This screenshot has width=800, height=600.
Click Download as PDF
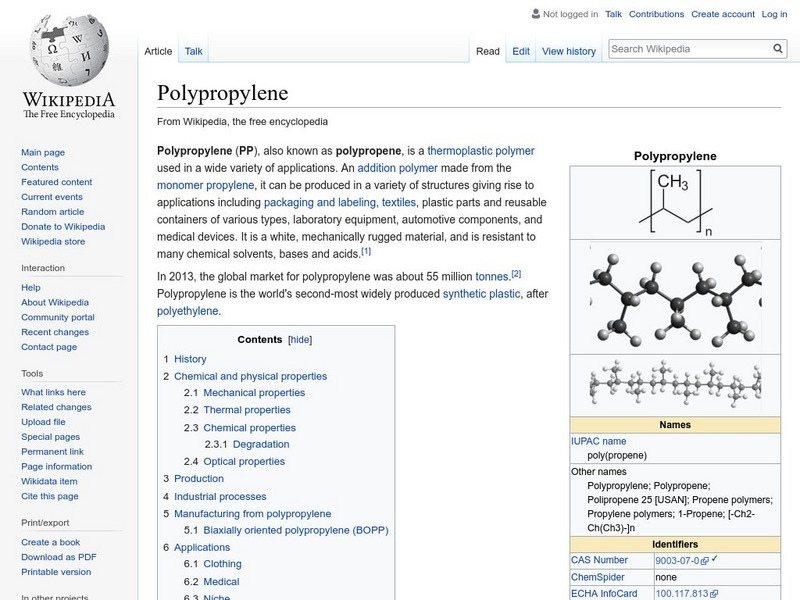59,557
